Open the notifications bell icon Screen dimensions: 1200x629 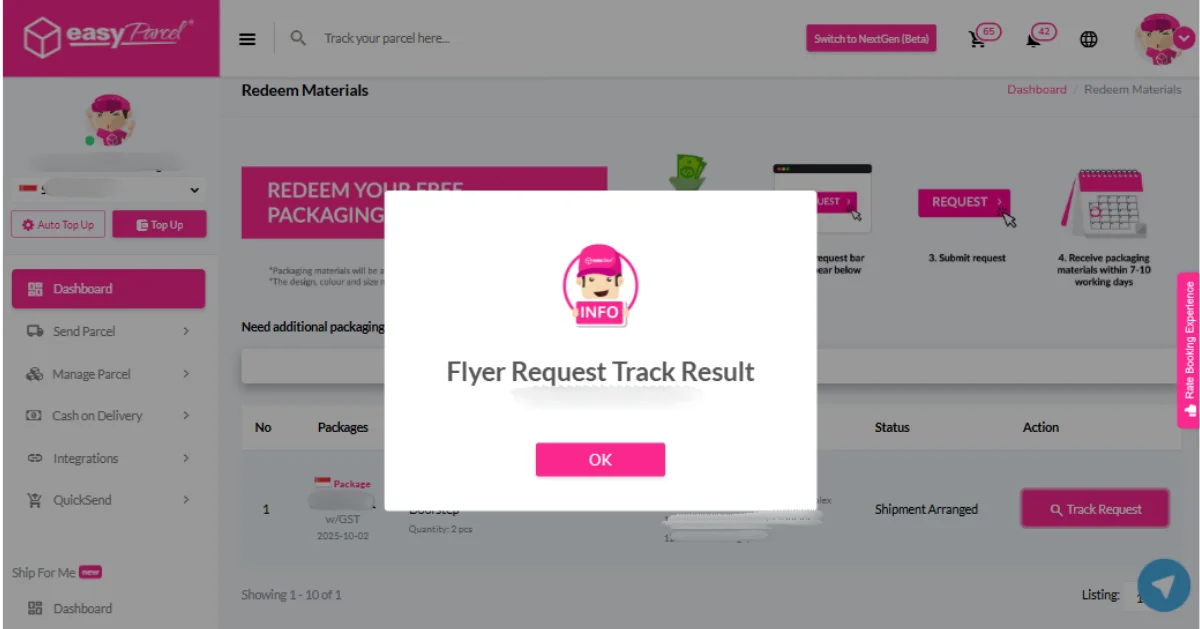[1033, 40]
